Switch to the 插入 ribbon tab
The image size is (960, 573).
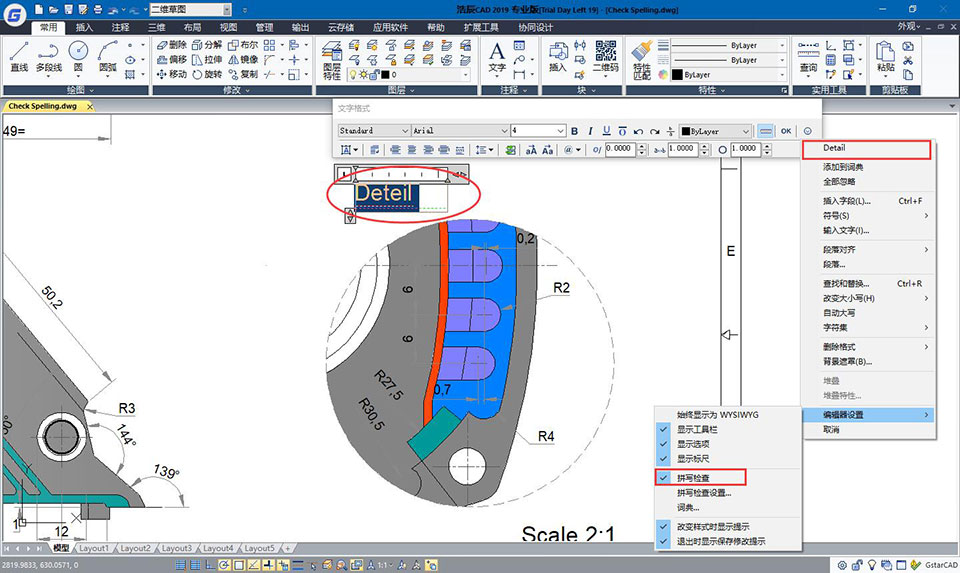coord(84,28)
